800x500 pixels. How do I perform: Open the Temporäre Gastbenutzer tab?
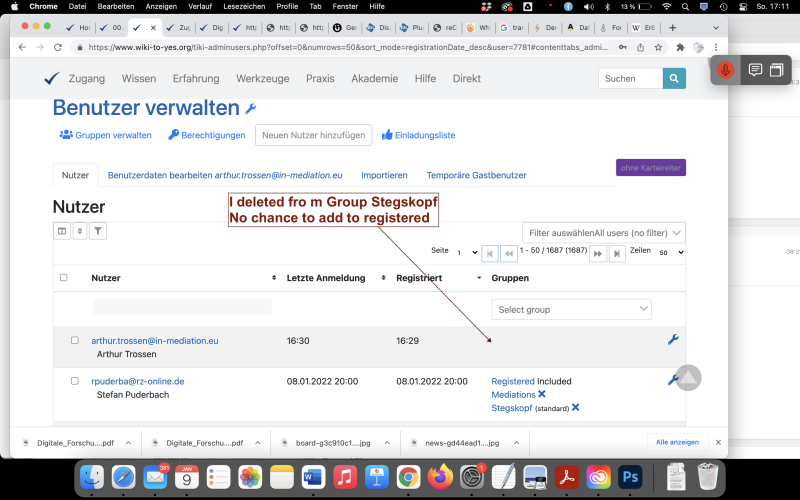pyautogui.click(x=476, y=175)
